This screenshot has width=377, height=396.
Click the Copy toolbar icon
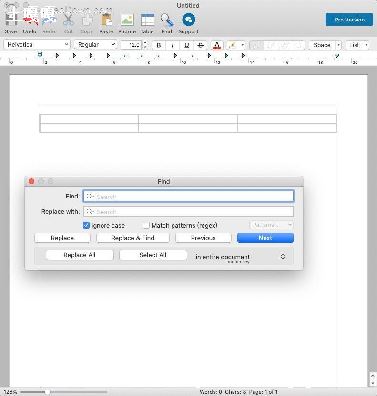coord(87,21)
